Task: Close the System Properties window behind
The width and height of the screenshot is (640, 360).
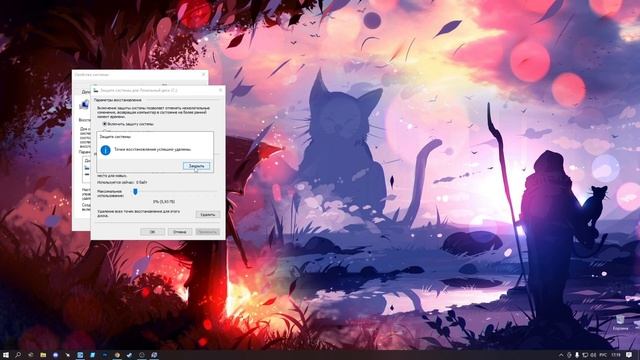Action: [204, 75]
